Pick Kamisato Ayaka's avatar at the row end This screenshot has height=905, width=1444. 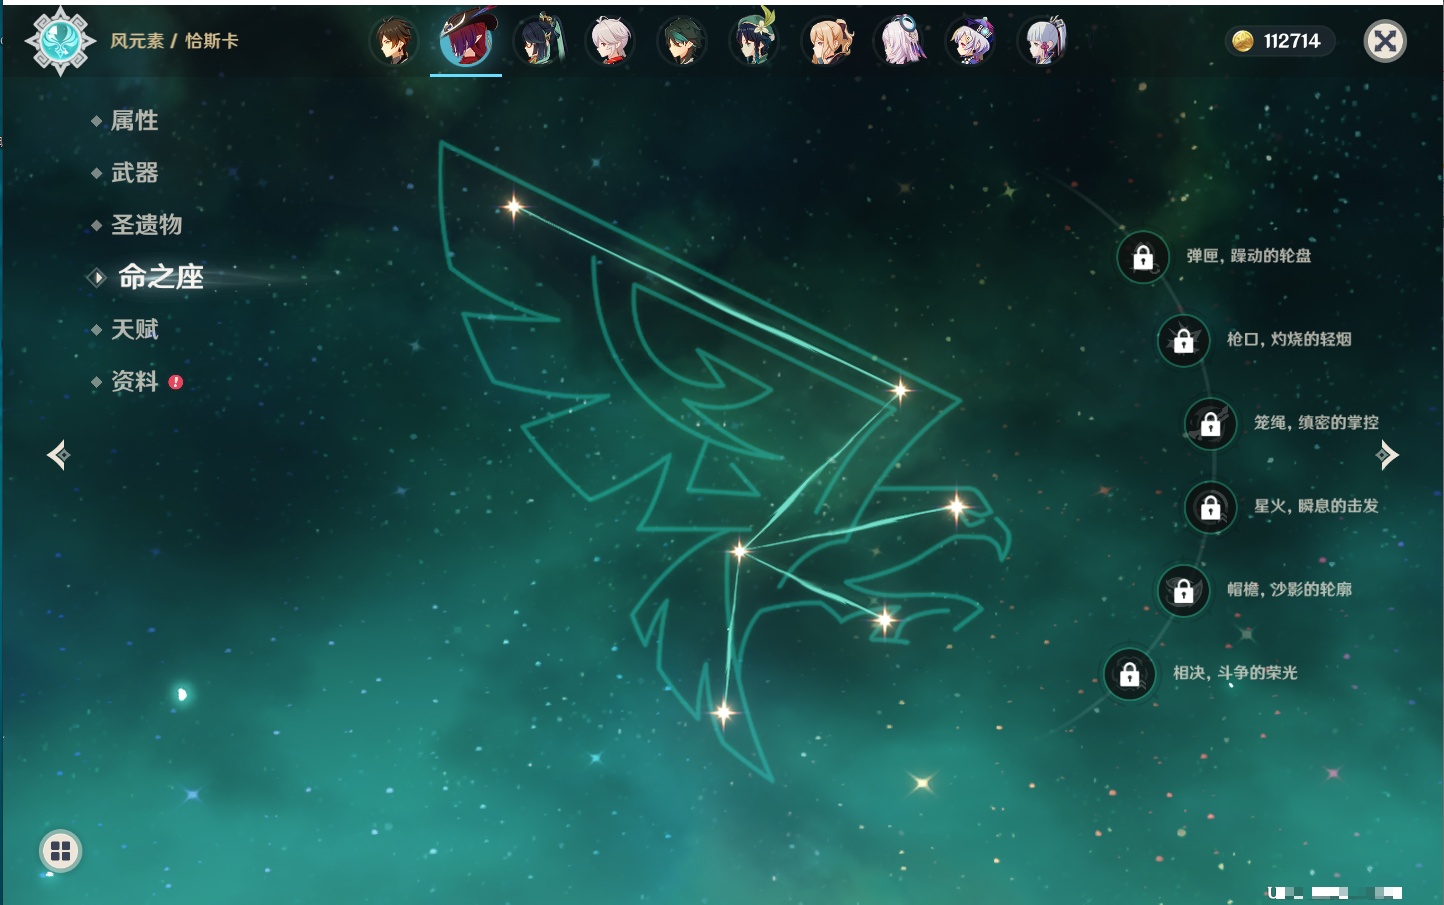point(1042,42)
